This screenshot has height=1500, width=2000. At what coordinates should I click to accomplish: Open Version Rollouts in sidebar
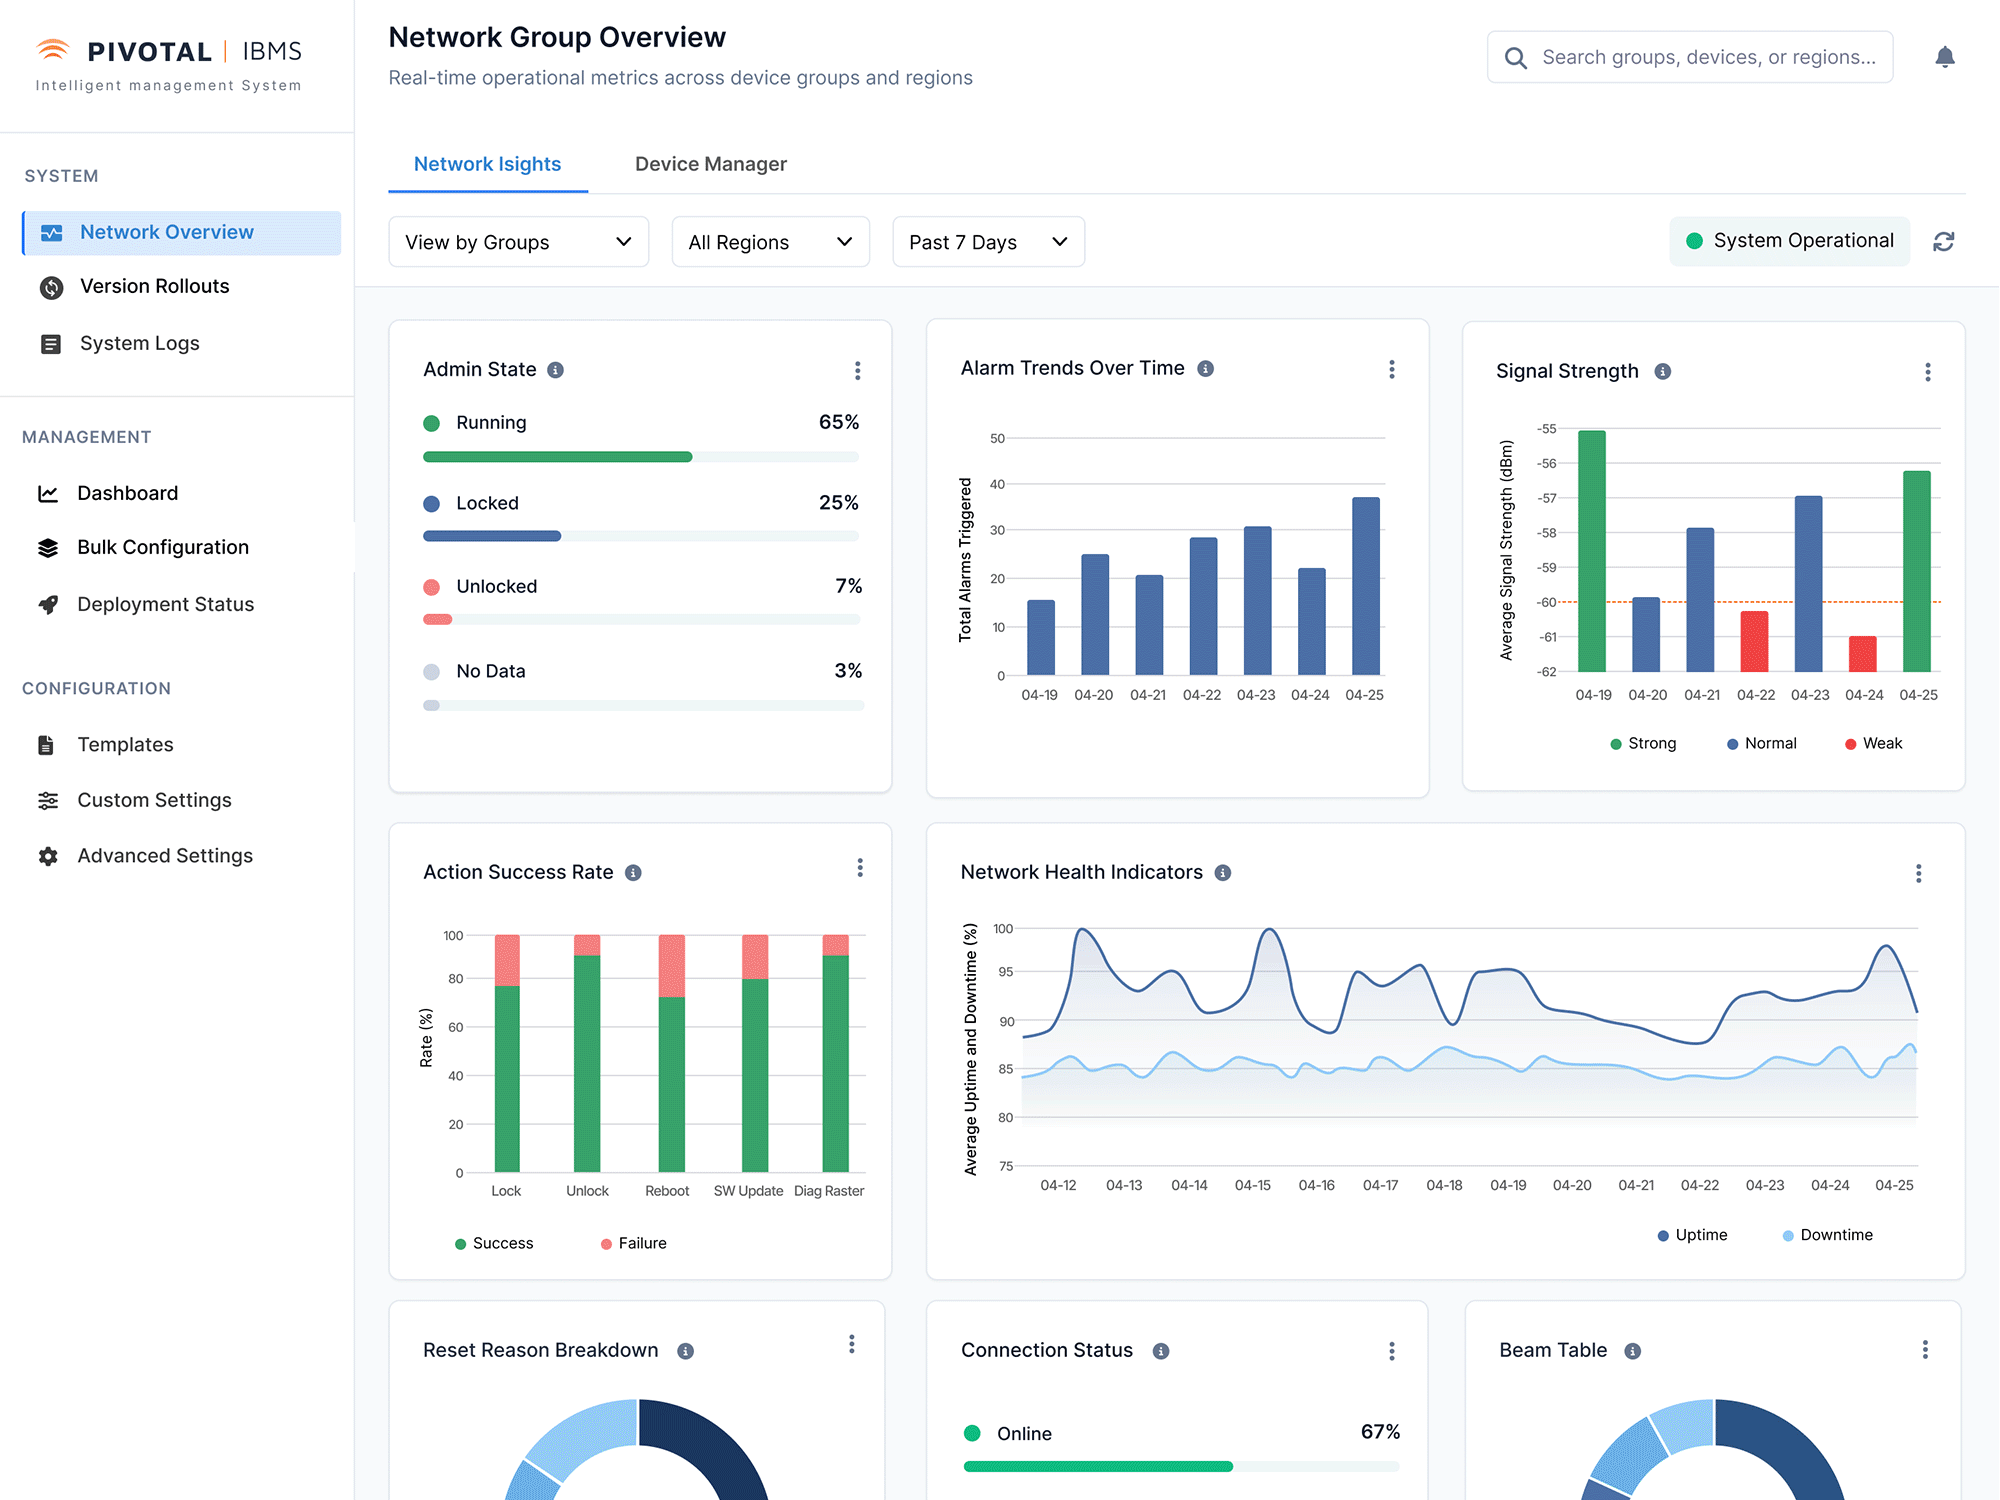[x=154, y=287]
